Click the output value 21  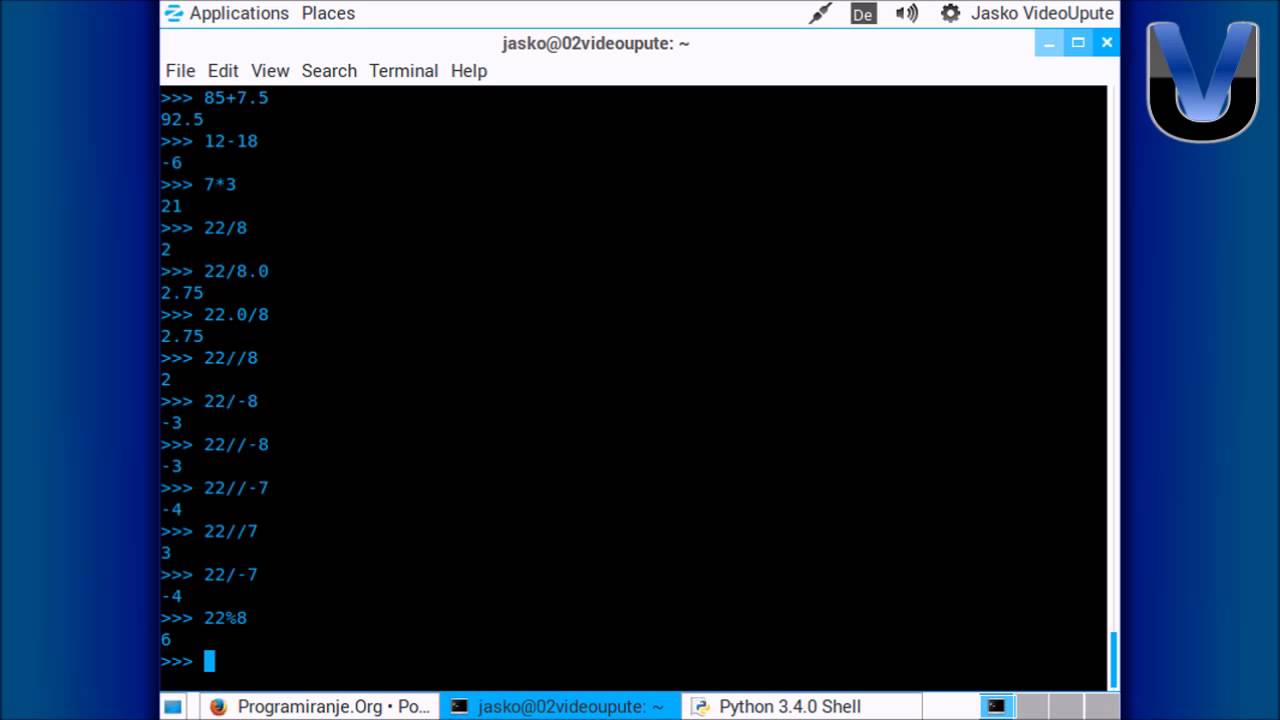click(171, 206)
